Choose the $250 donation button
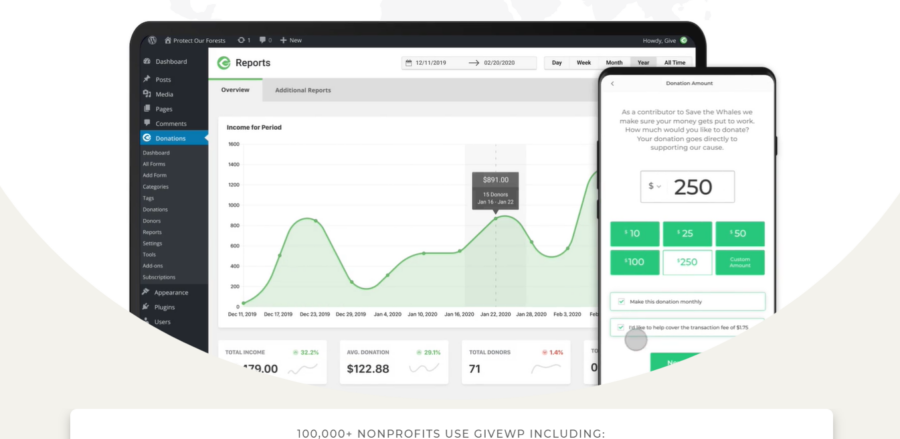The width and height of the screenshot is (900, 439). tap(687, 262)
